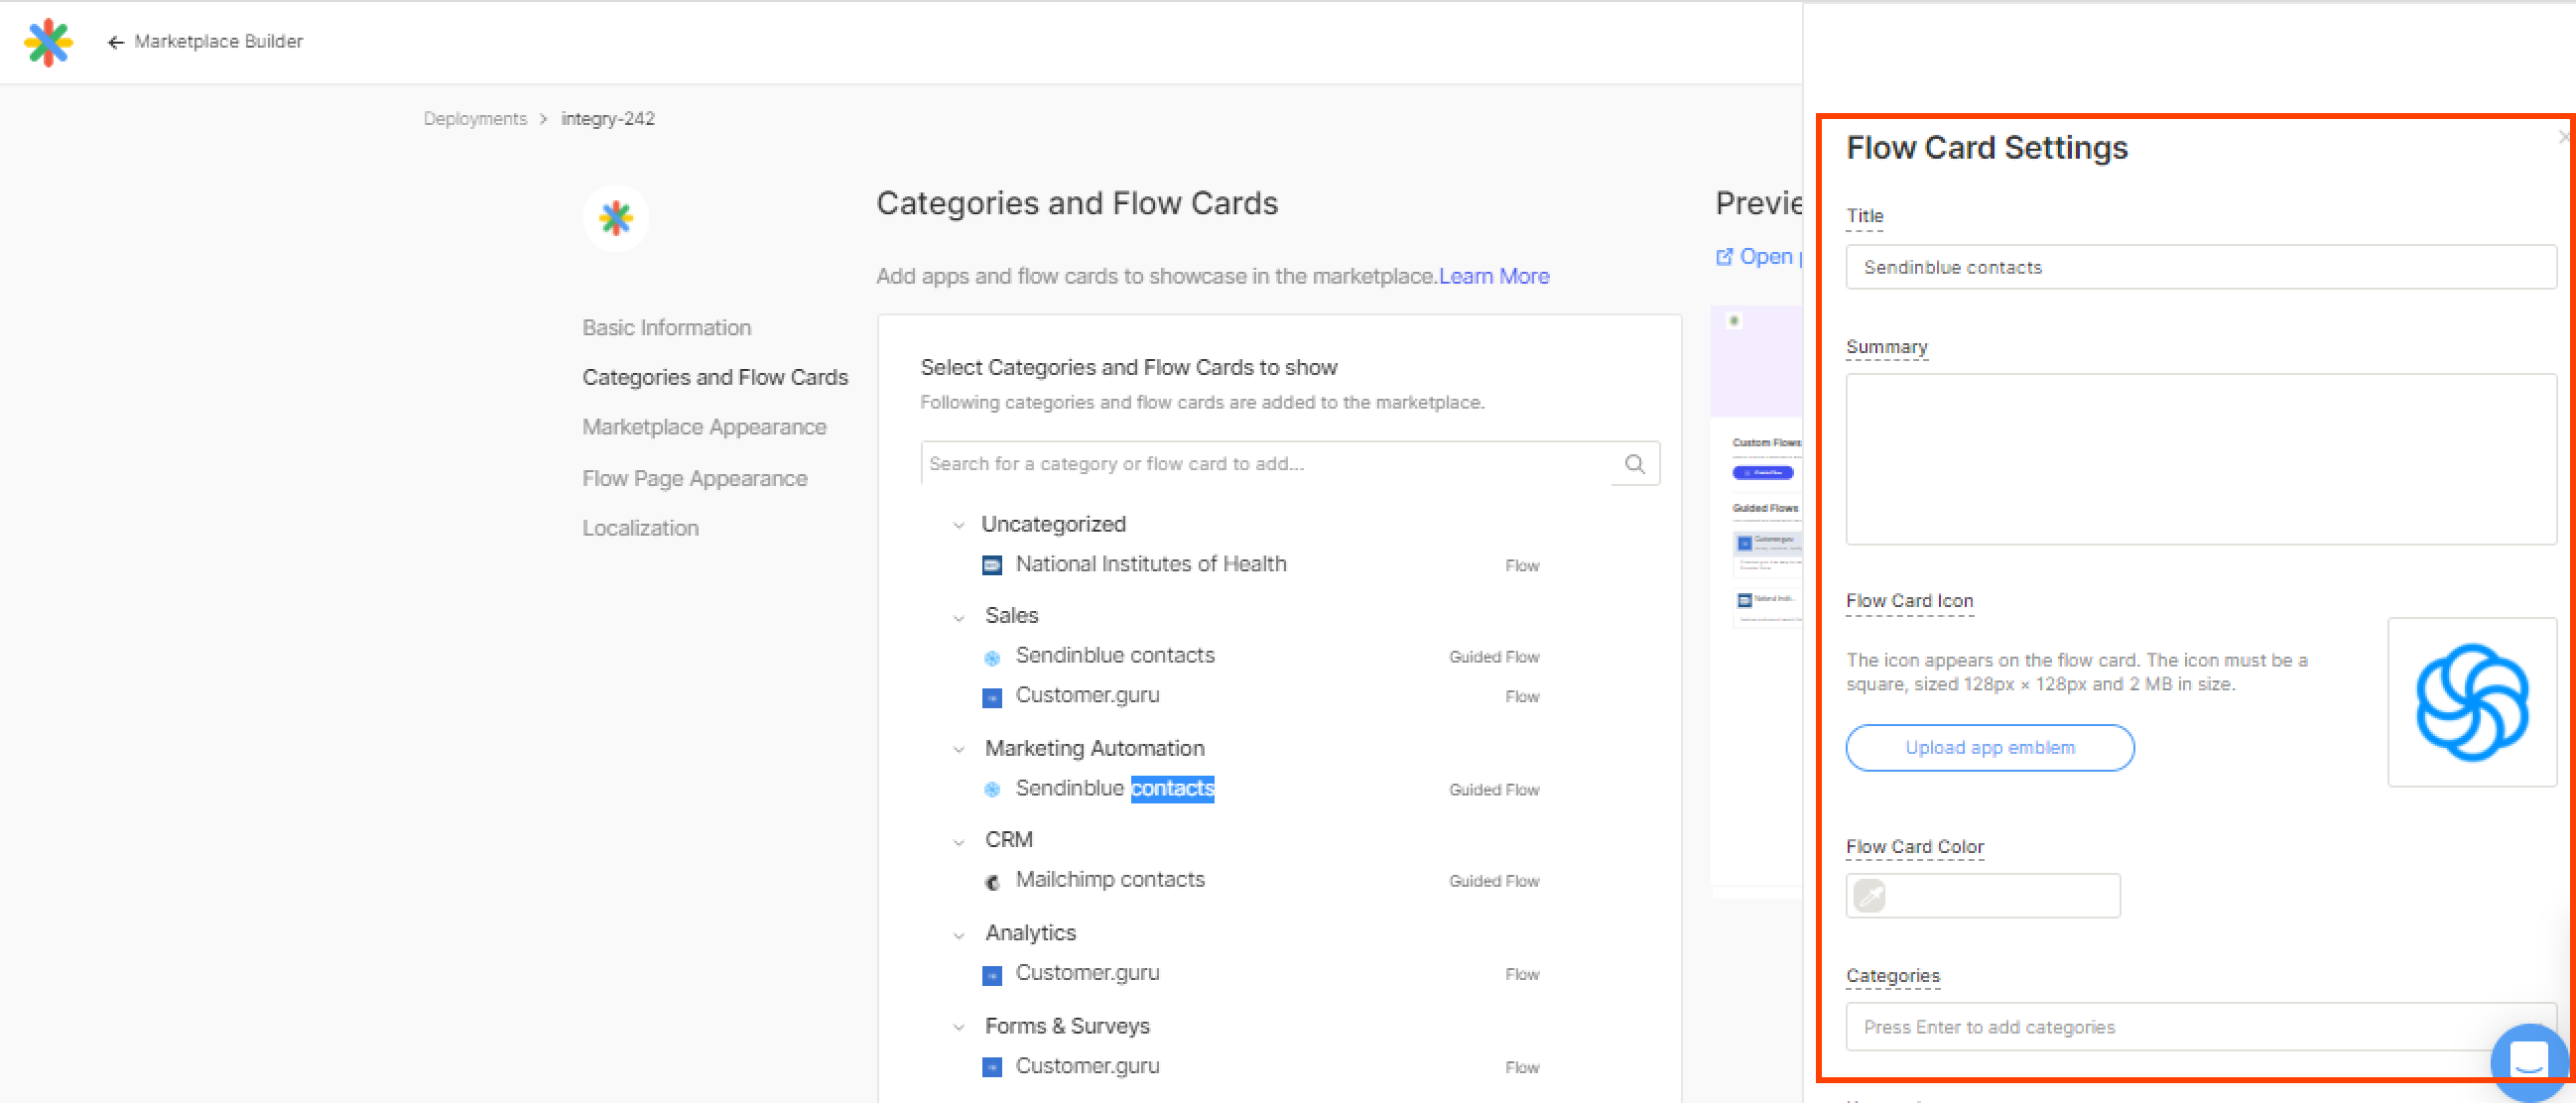2576x1103 pixels.
Task: Open Categories and Flow Cards section
Action: [715, 378]
